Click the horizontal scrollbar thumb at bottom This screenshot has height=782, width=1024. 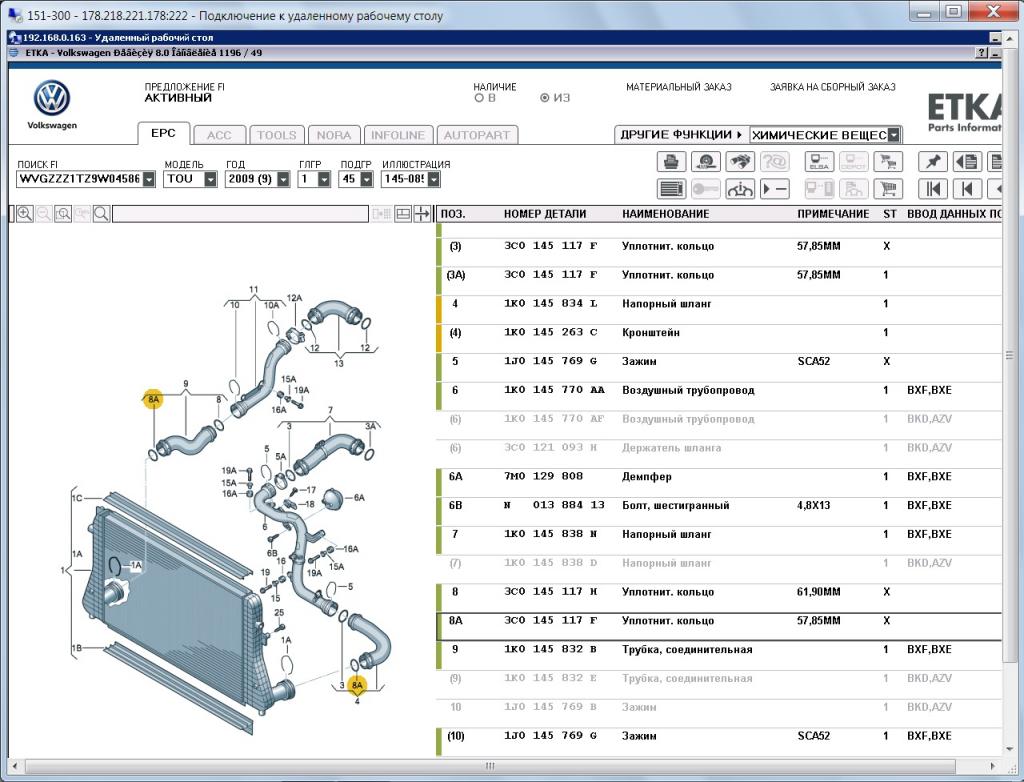490,766
